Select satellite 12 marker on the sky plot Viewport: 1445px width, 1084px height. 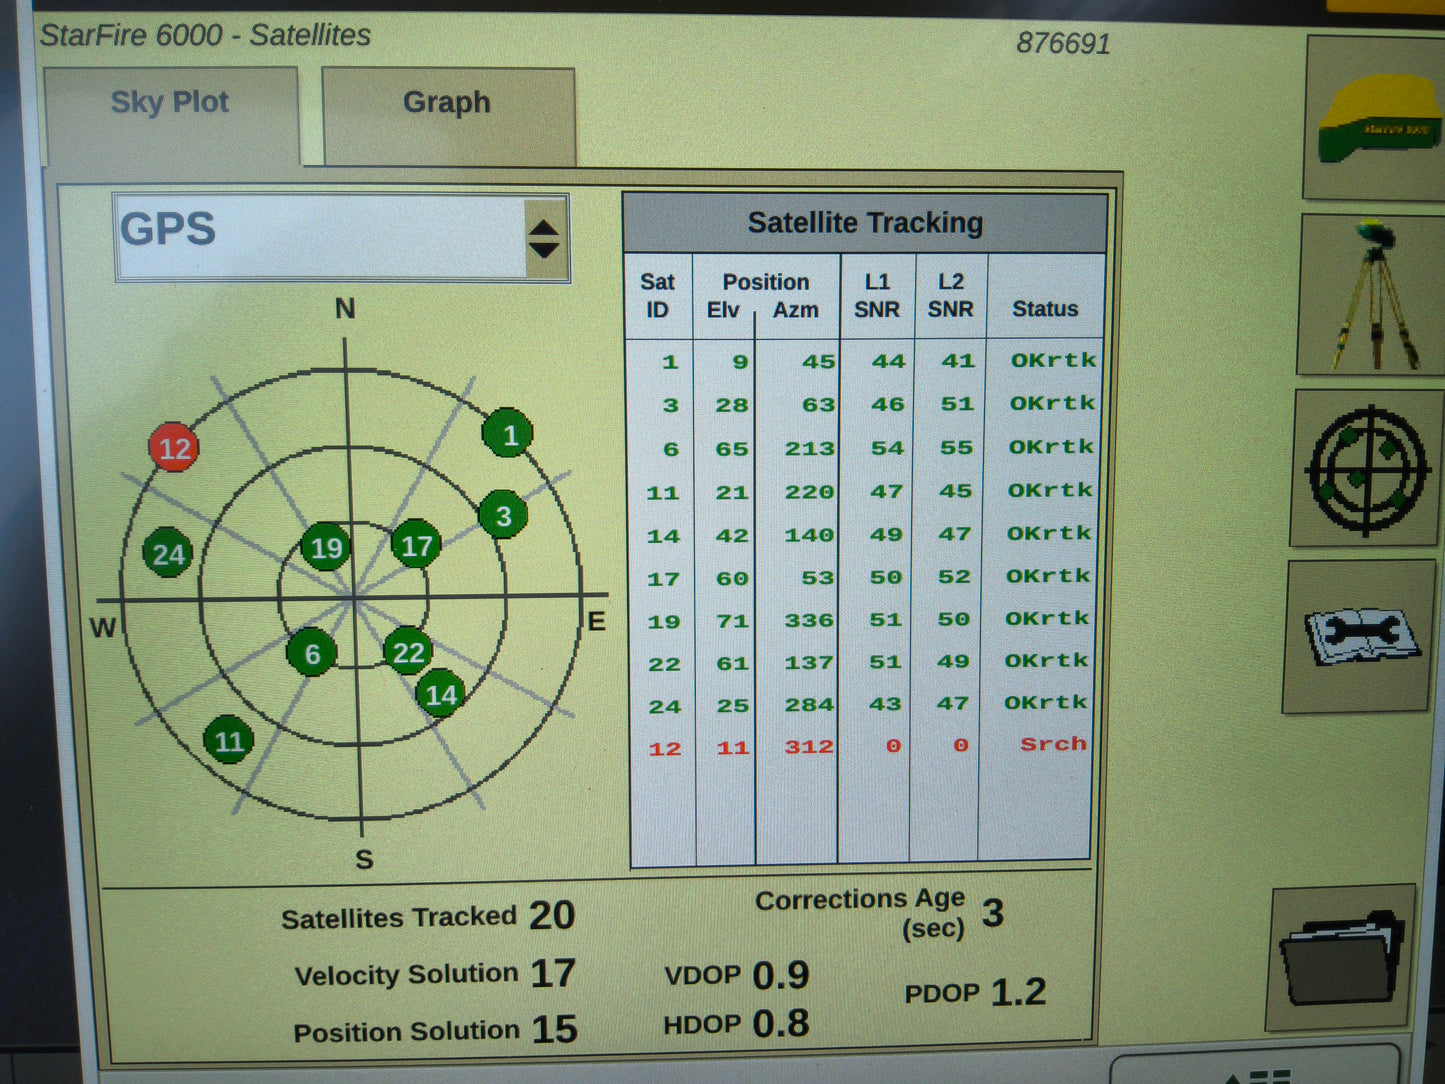tap(172, 449)
